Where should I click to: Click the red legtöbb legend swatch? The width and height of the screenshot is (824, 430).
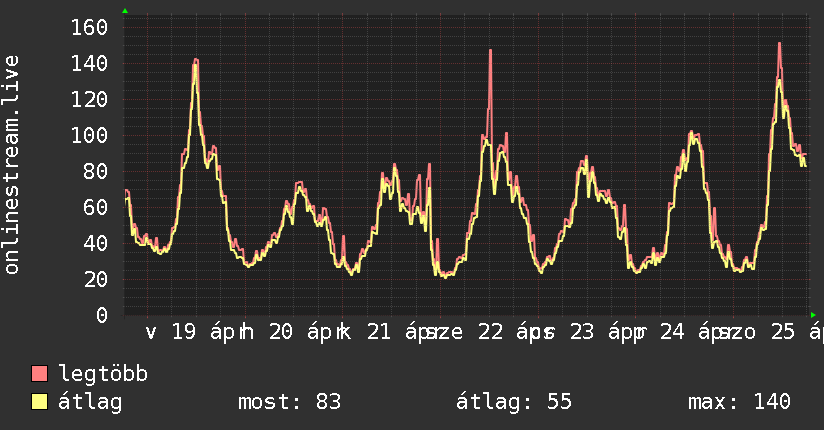pyautogui.click(x=39, y=374)
